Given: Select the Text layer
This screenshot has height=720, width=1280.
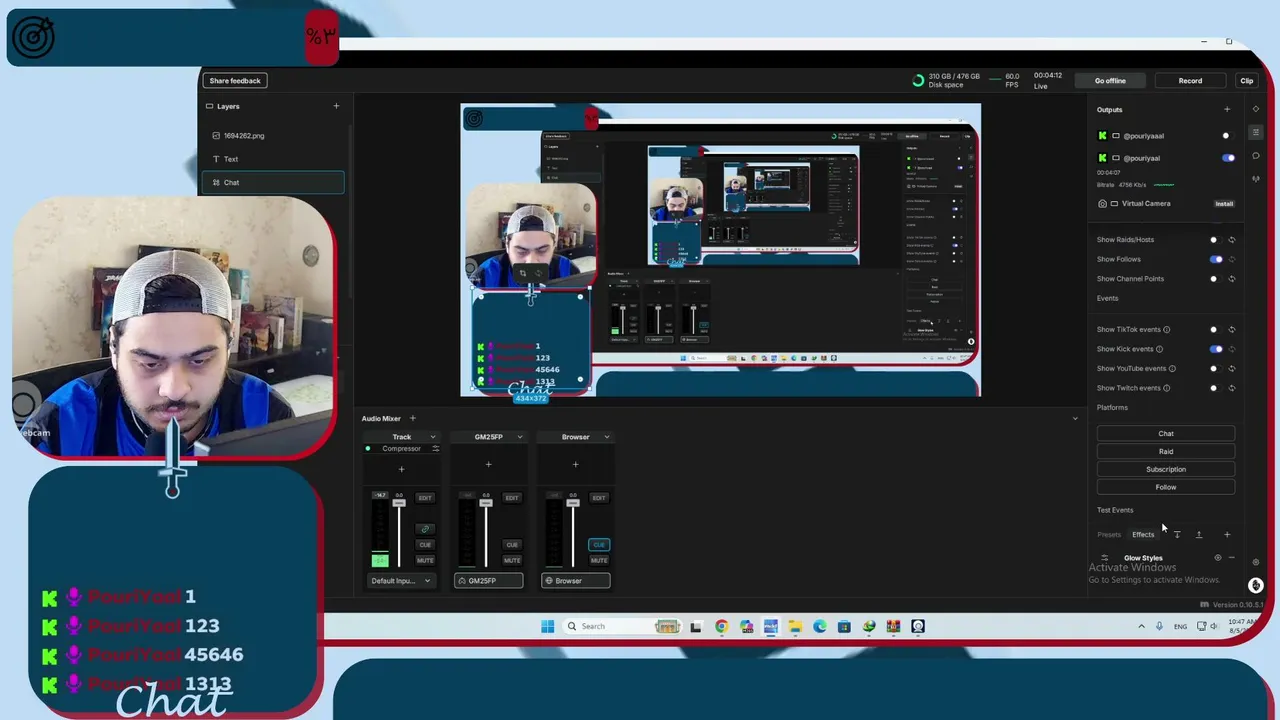Looking at the screenshot, I should tap(273, 159).
